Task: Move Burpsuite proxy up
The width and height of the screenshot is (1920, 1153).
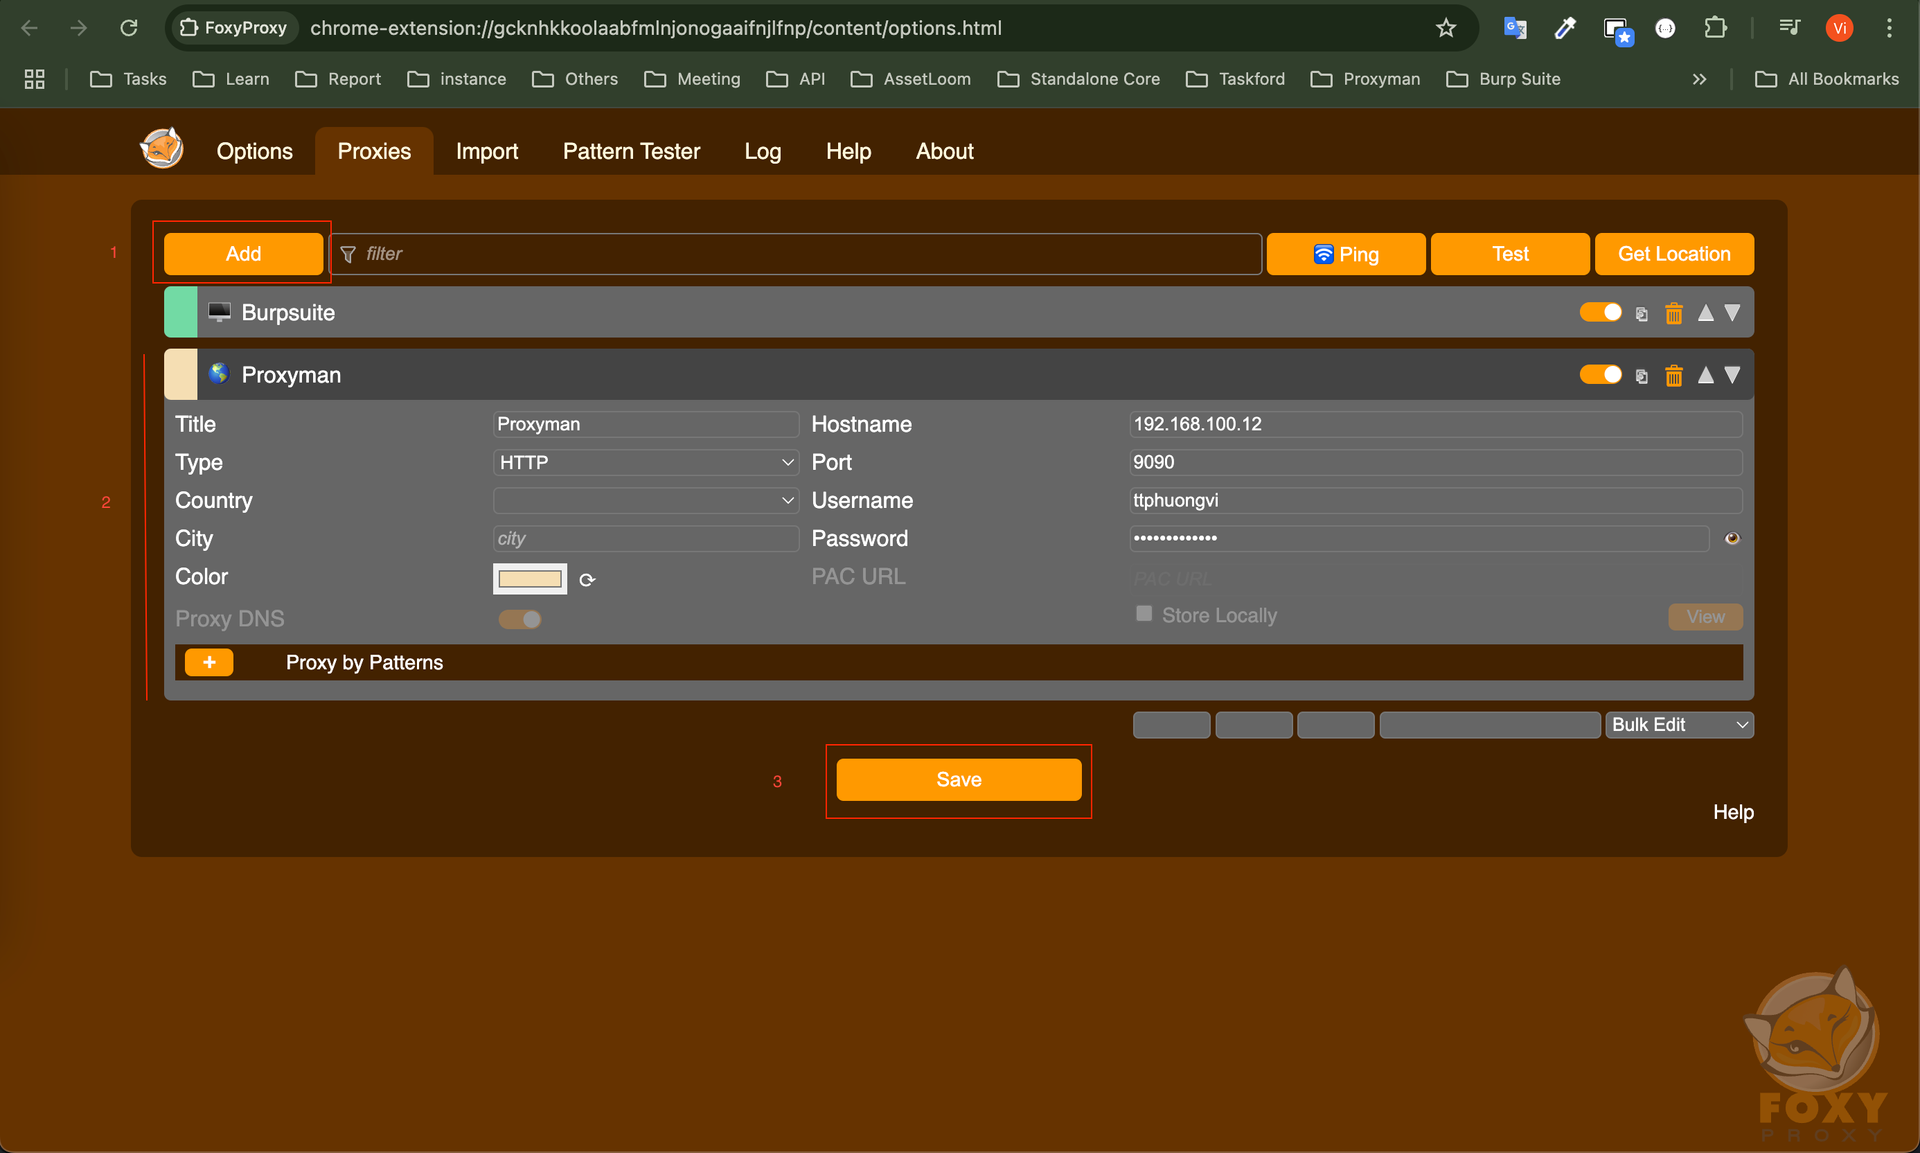Action: (1706, 313)
